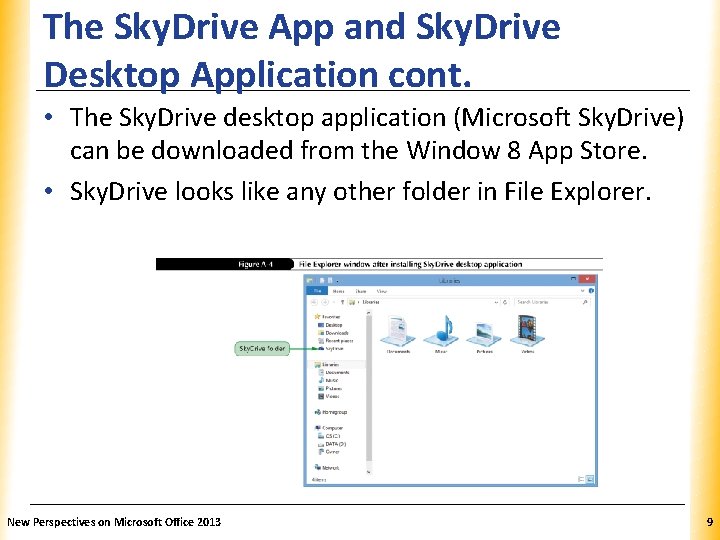Image resolution: width=720 pixels, height=540 pixels.
Task: Select Downloads in Favorites list
Action: point(333,333)
